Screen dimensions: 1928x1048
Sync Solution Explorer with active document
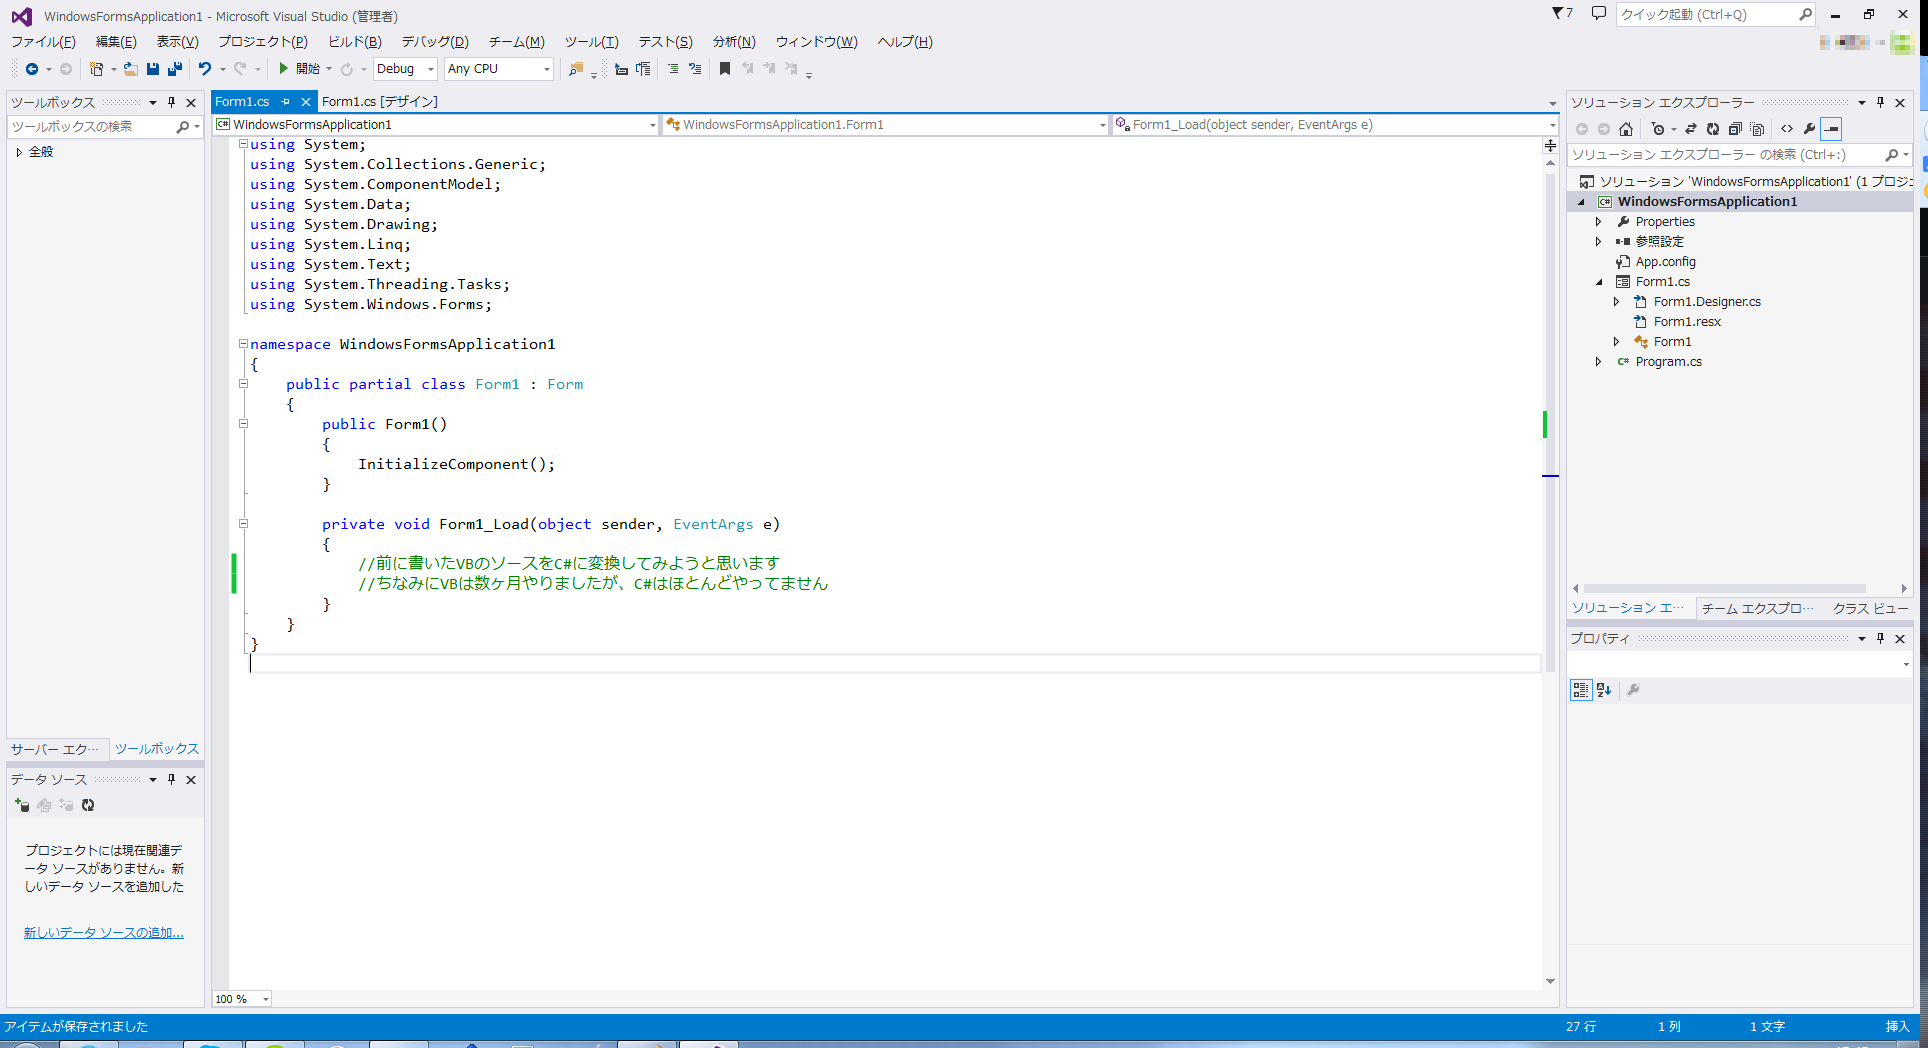pos(1691,129)
